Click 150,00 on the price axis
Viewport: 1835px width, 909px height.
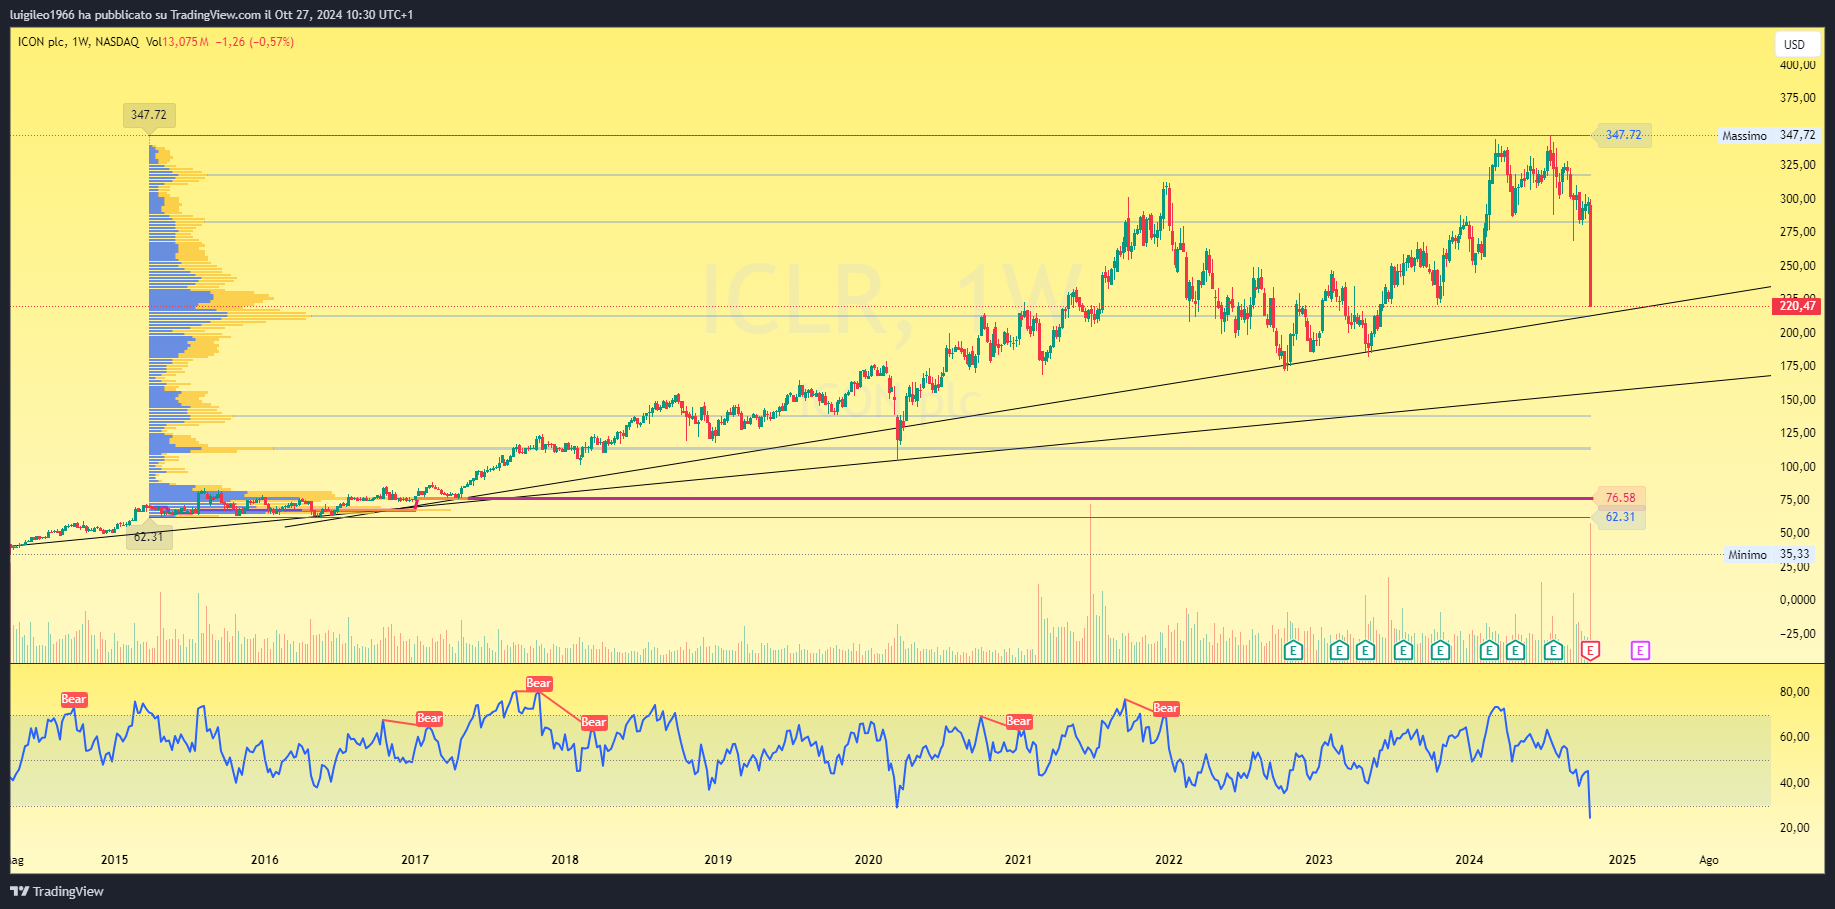1797,400
